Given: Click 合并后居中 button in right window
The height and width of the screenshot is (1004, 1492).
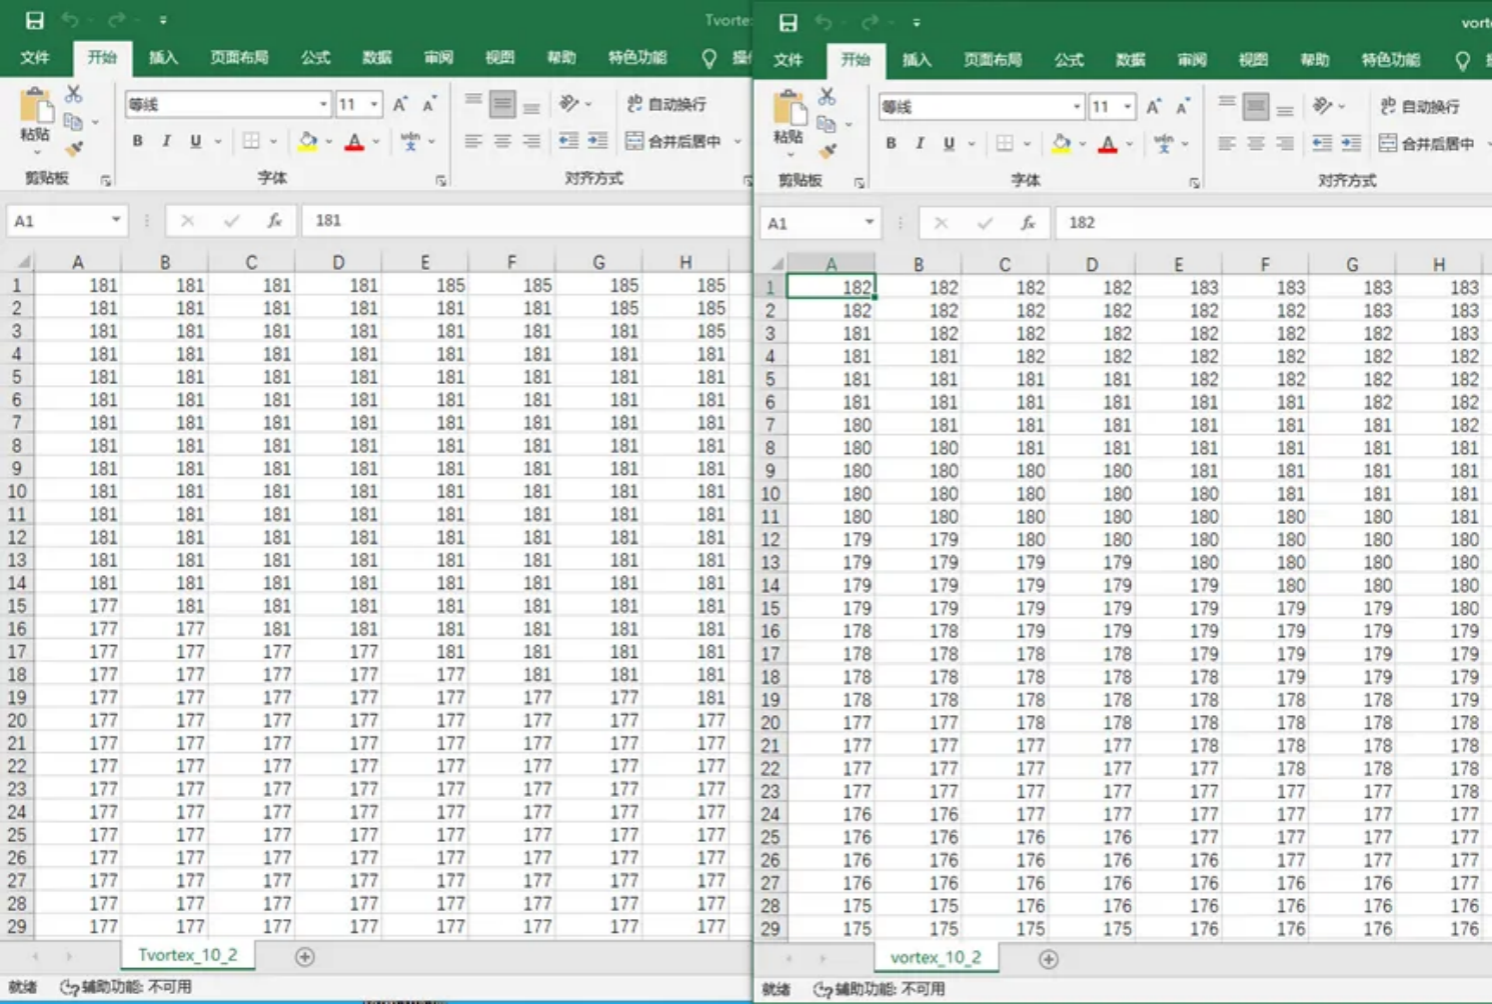Looking at the screenshot, I should (1427, 144).
